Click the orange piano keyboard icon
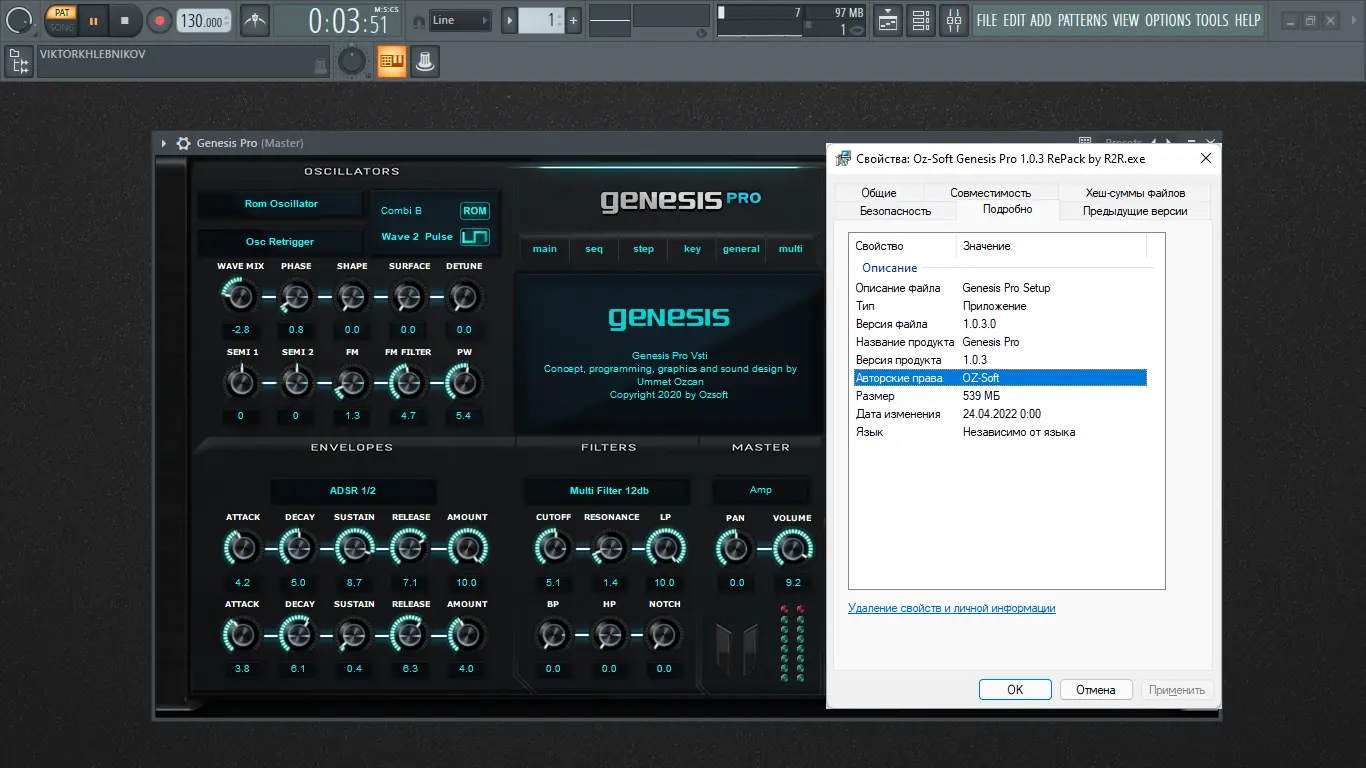The height and width of the screenshot is (768, 1366). 391,62
